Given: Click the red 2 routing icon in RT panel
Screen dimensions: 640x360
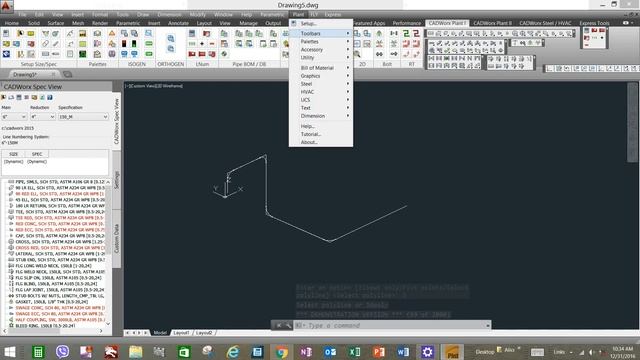Looking at the screenshot, I should pyautogui.click(x=416, y=33).
